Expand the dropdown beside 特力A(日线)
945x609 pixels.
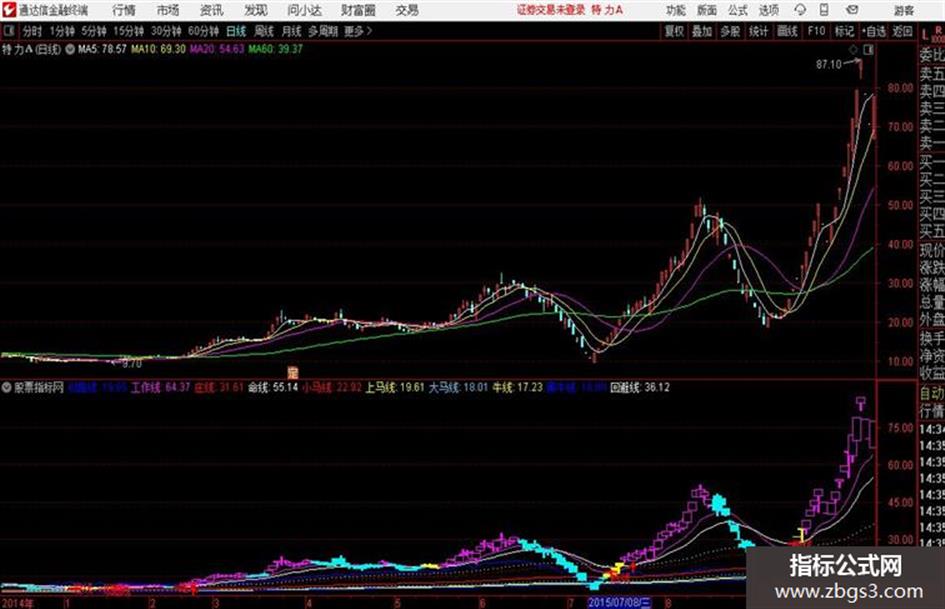[69, 49]
